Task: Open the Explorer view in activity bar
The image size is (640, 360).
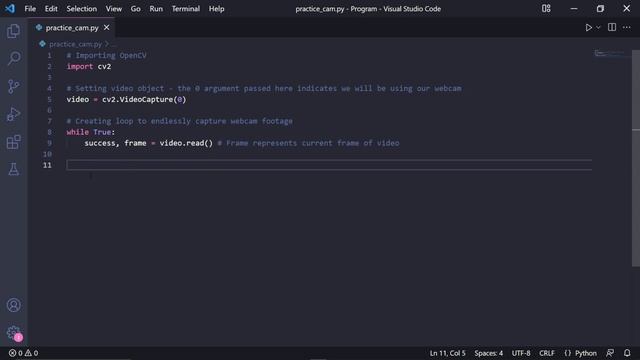Action: (13, 31)
